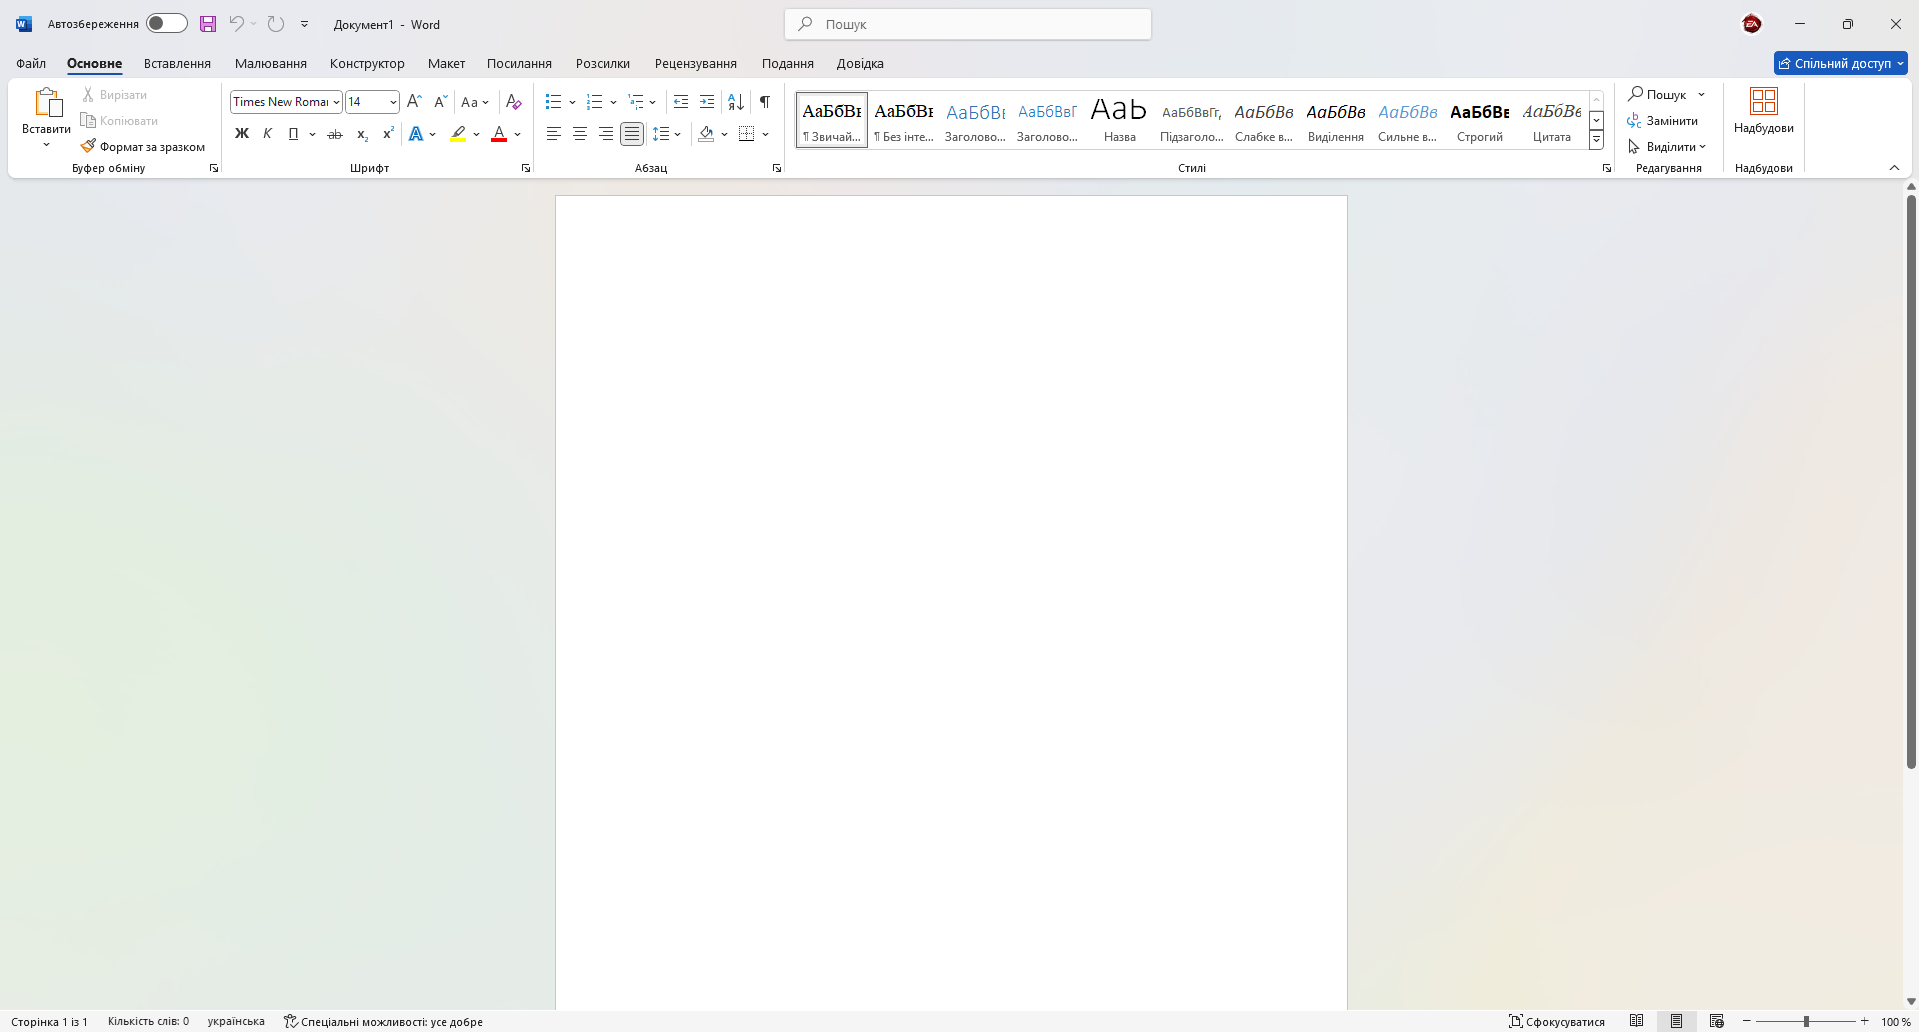
Task: Click the Пошук search box
Action: coord(967,24)
